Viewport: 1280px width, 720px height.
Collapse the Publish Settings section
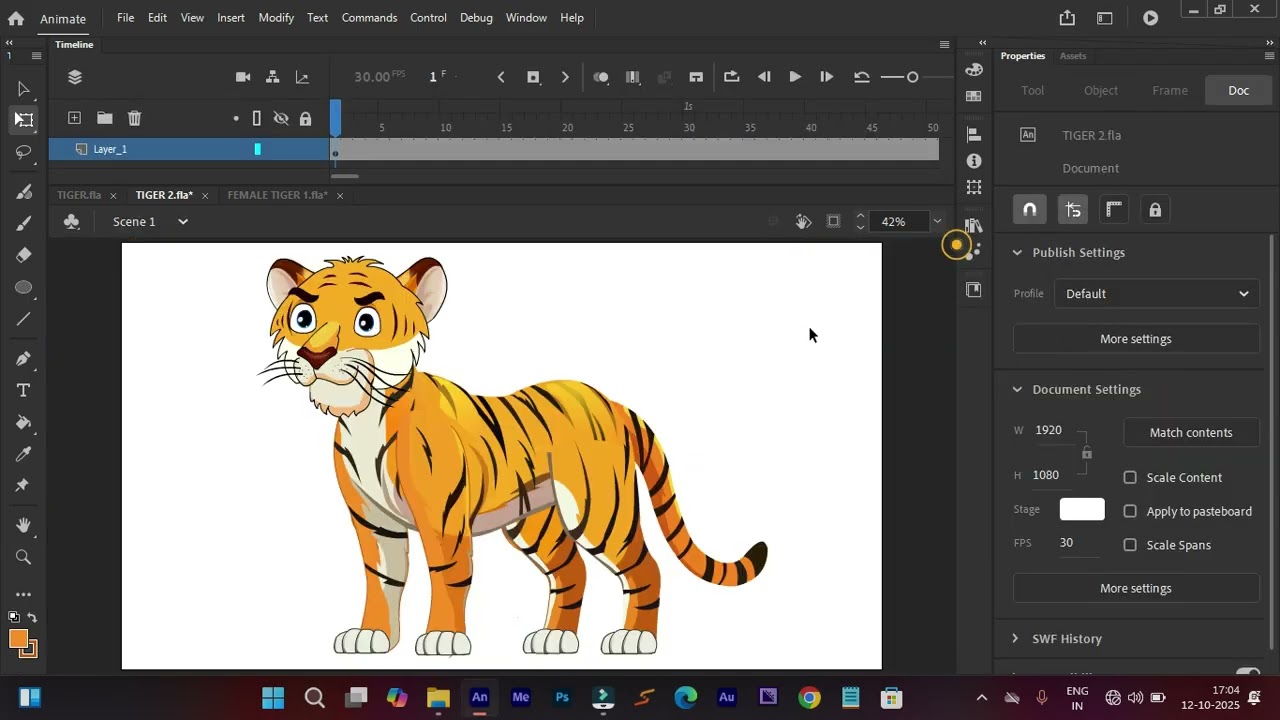1017,252
